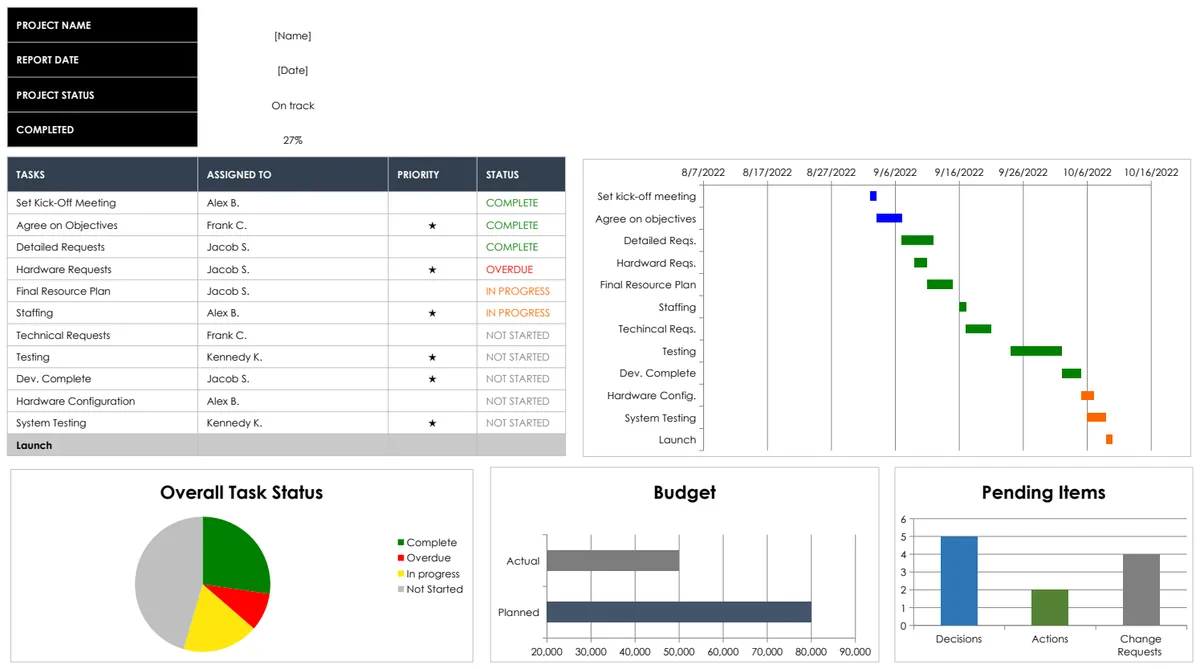Viewport: 1200px width, 669px height.
Task: Click the green Dev. Complete Gantt bar
Action: [1071, 373]
